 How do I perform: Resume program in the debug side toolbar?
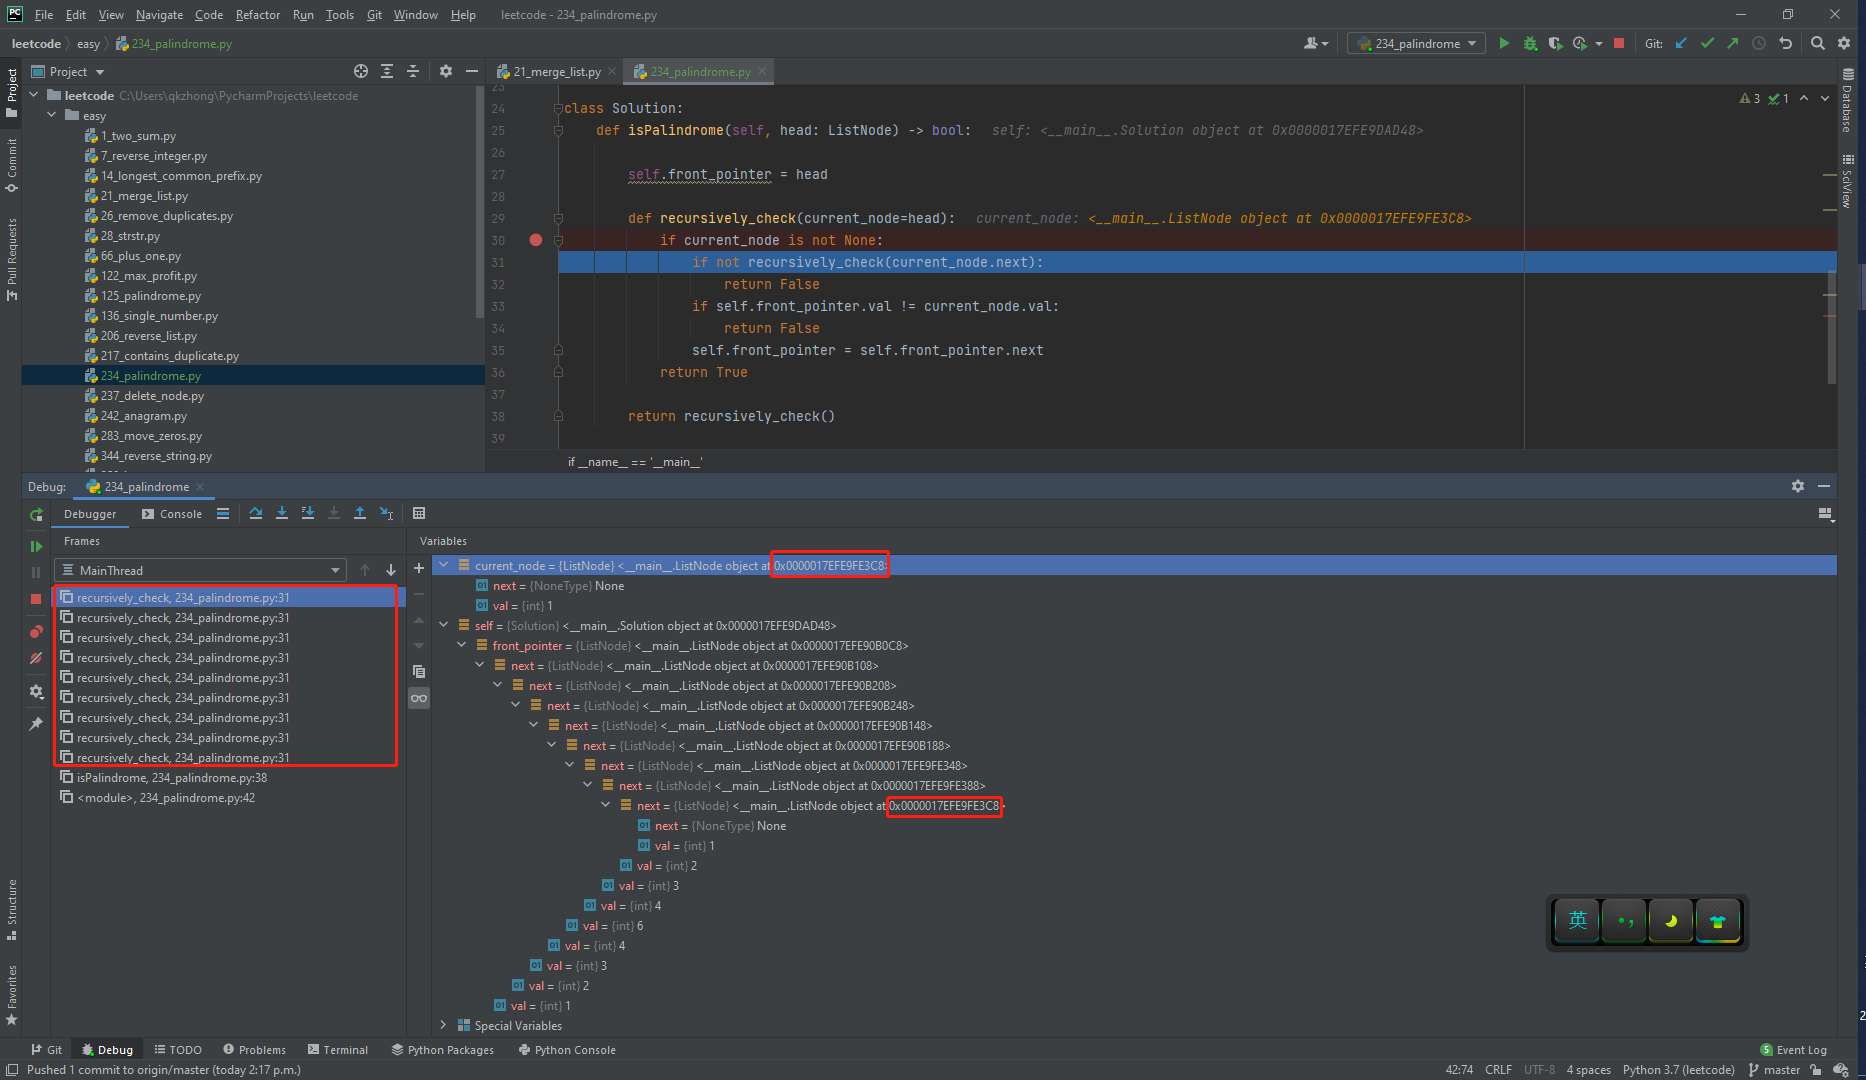tap(36, 546)
